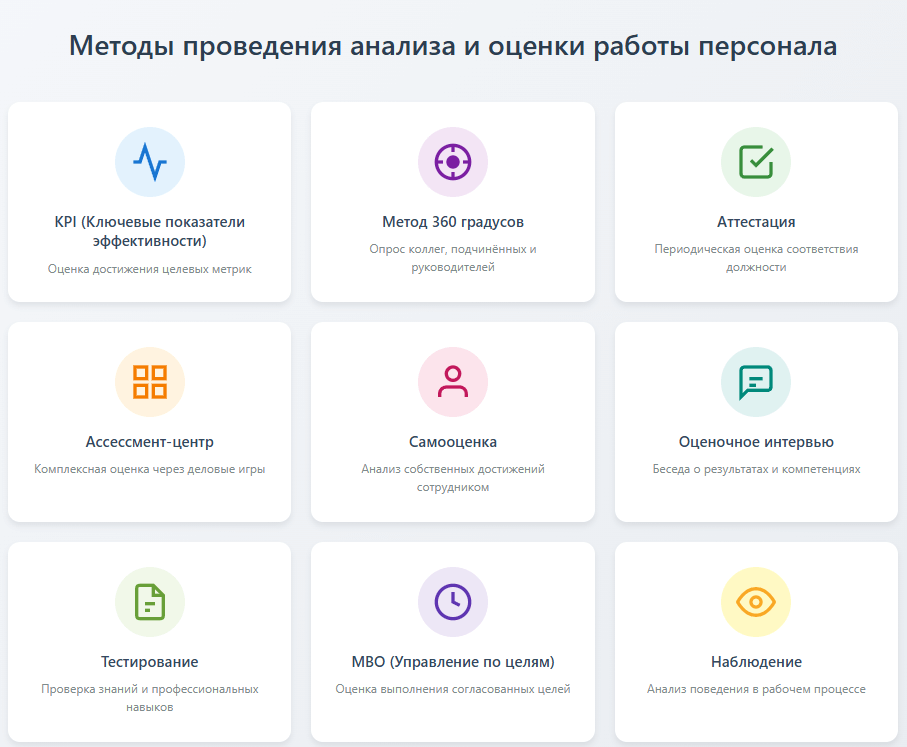Click description "Оценка достижения целевых метрик"
The height and width of the screenshot is (747, 907).
(x=150, y=269)
